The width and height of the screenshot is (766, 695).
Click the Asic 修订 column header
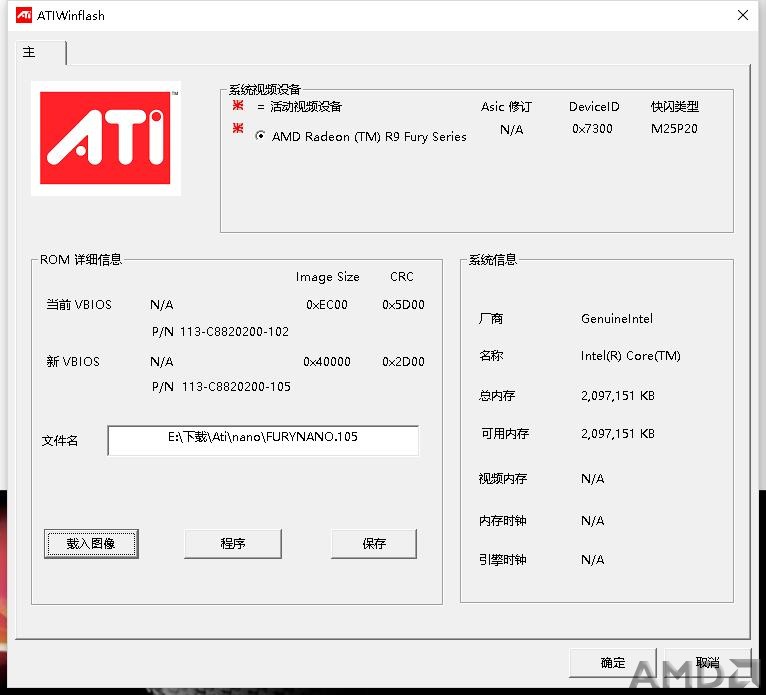coord(506,106)
